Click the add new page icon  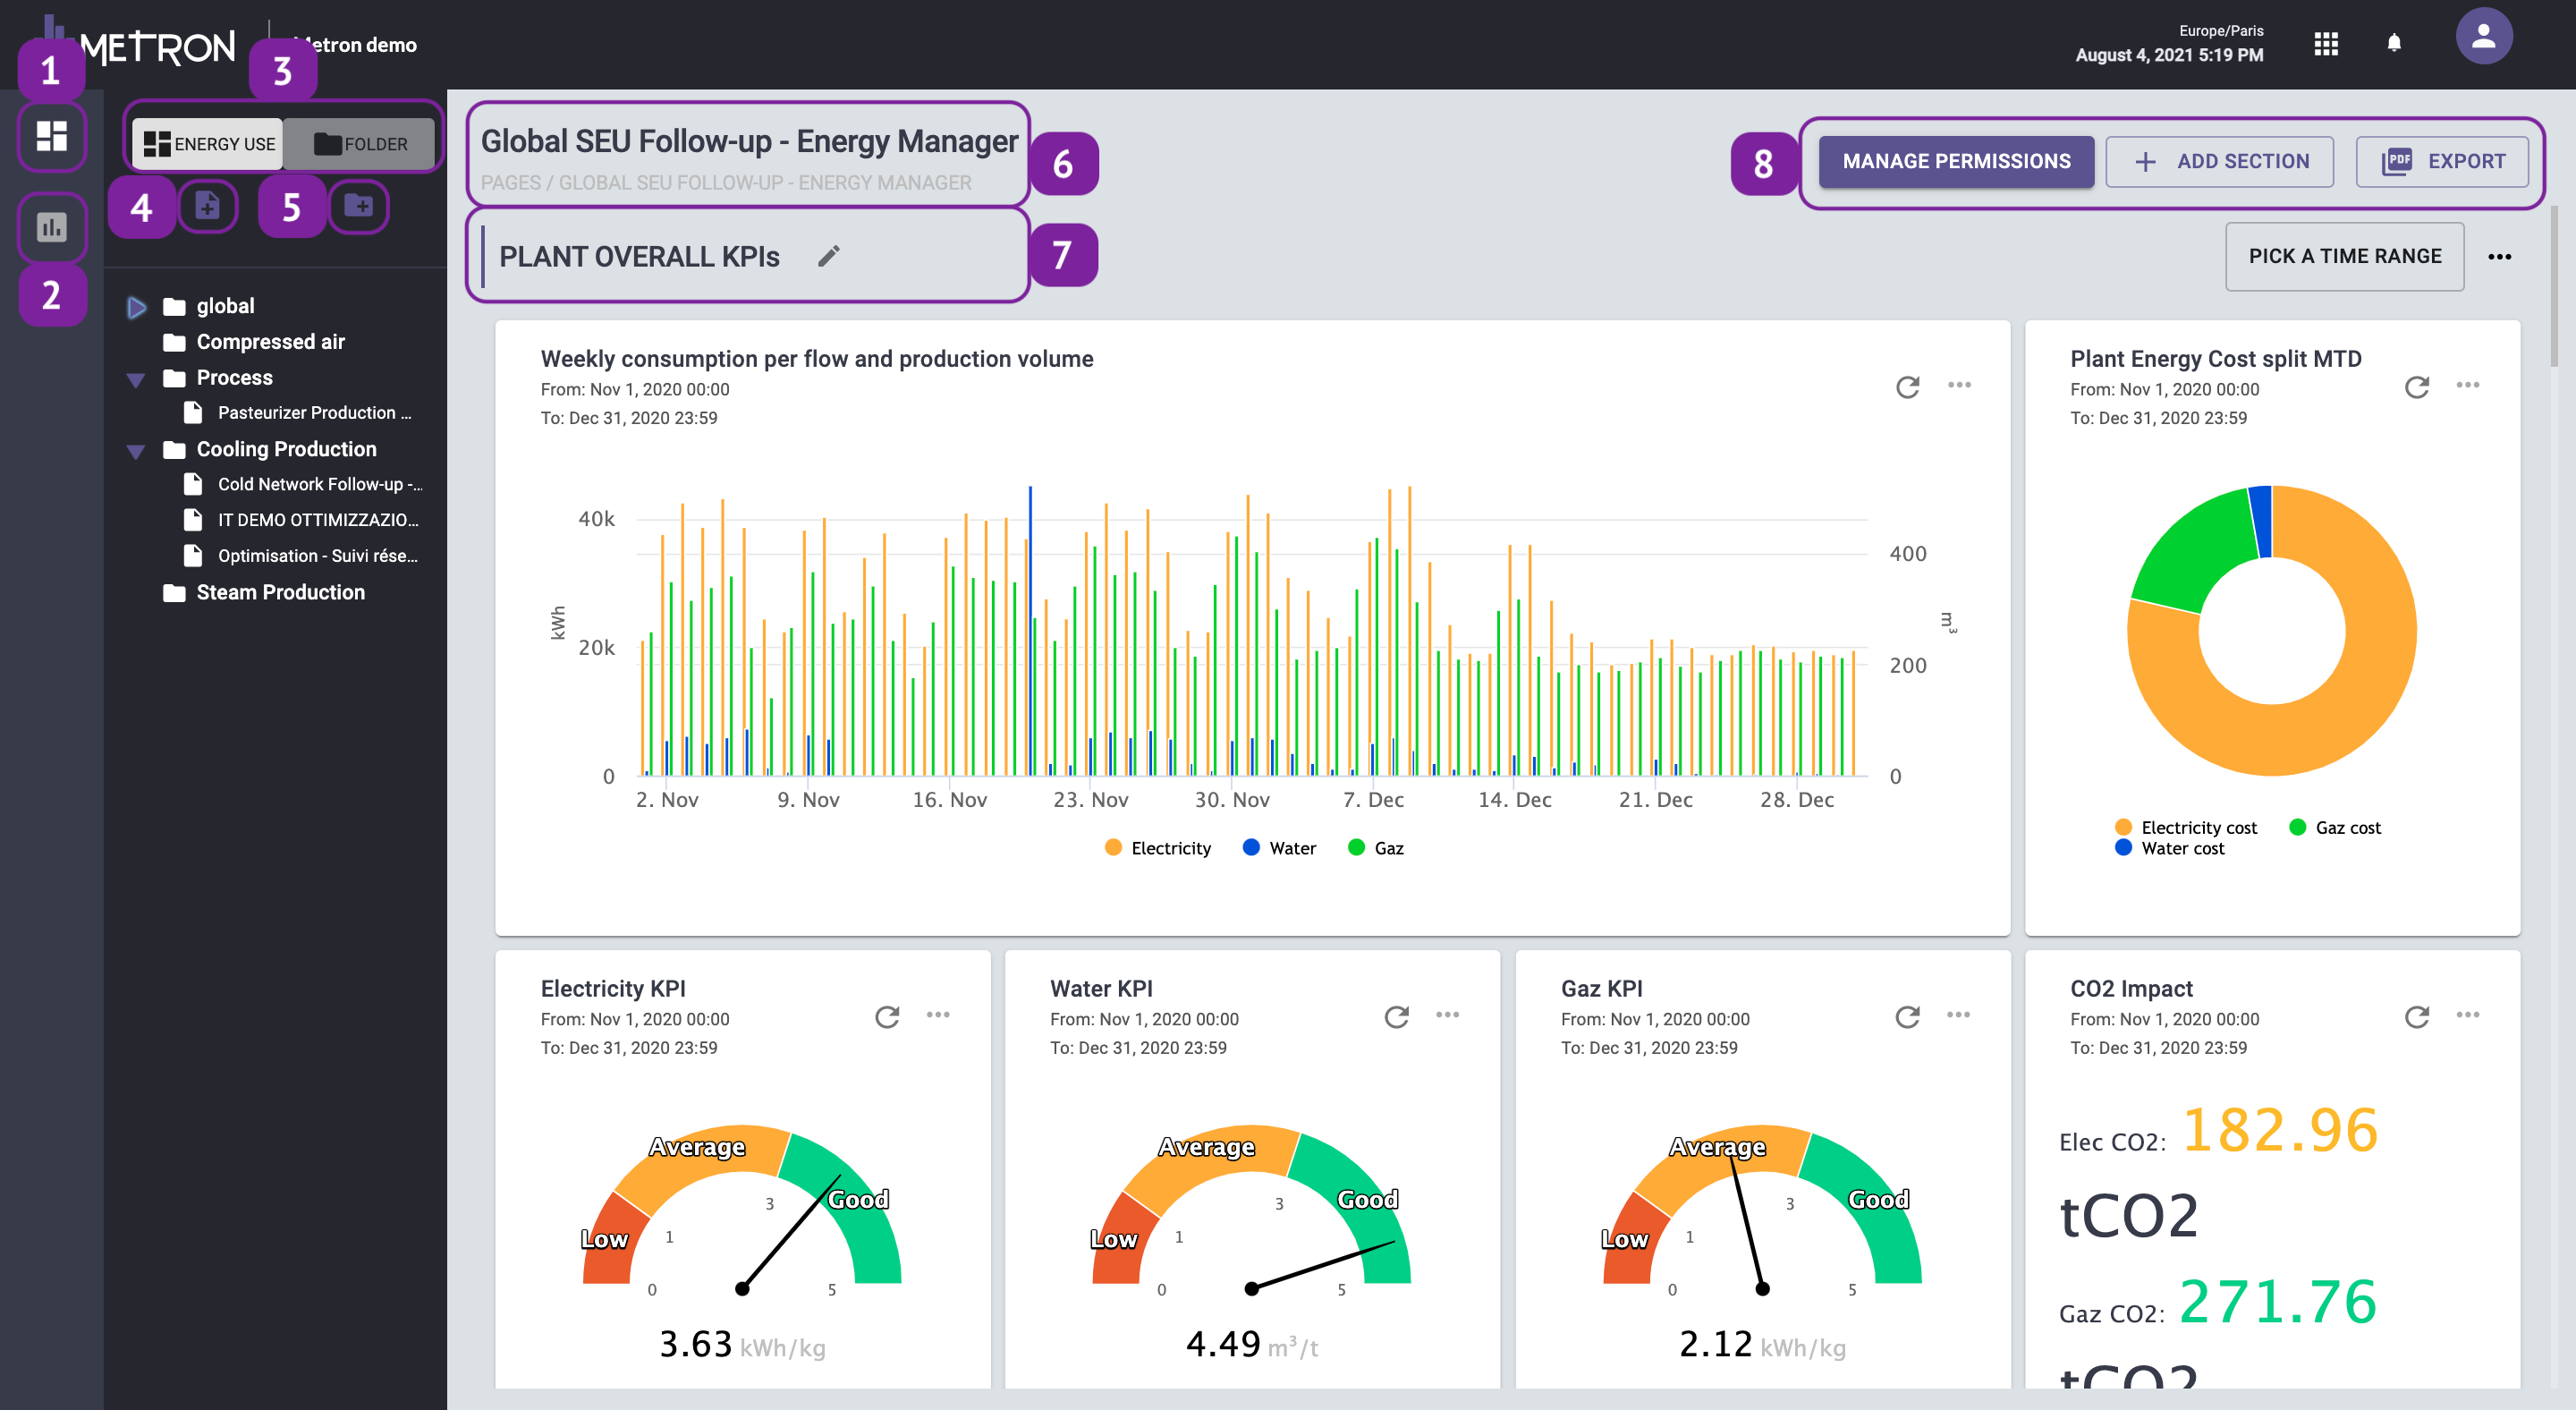point(207,206)
